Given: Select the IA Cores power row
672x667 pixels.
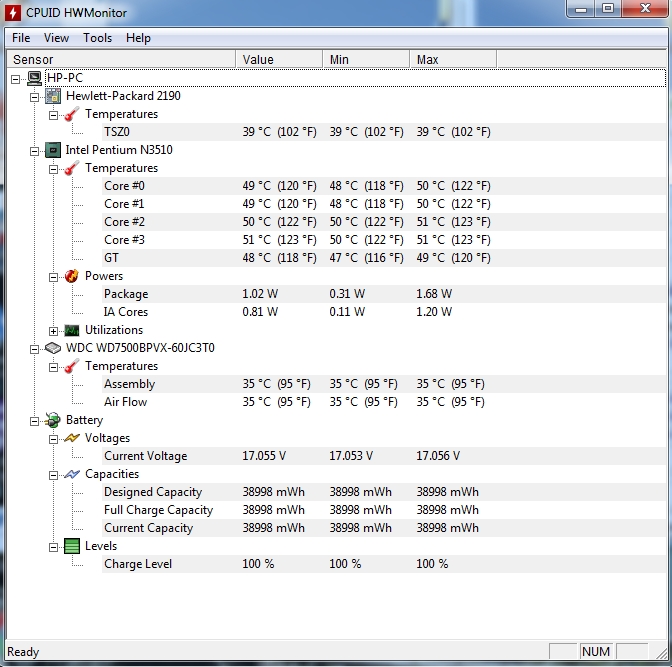Looking at the screenshot, I should (384, 312).
